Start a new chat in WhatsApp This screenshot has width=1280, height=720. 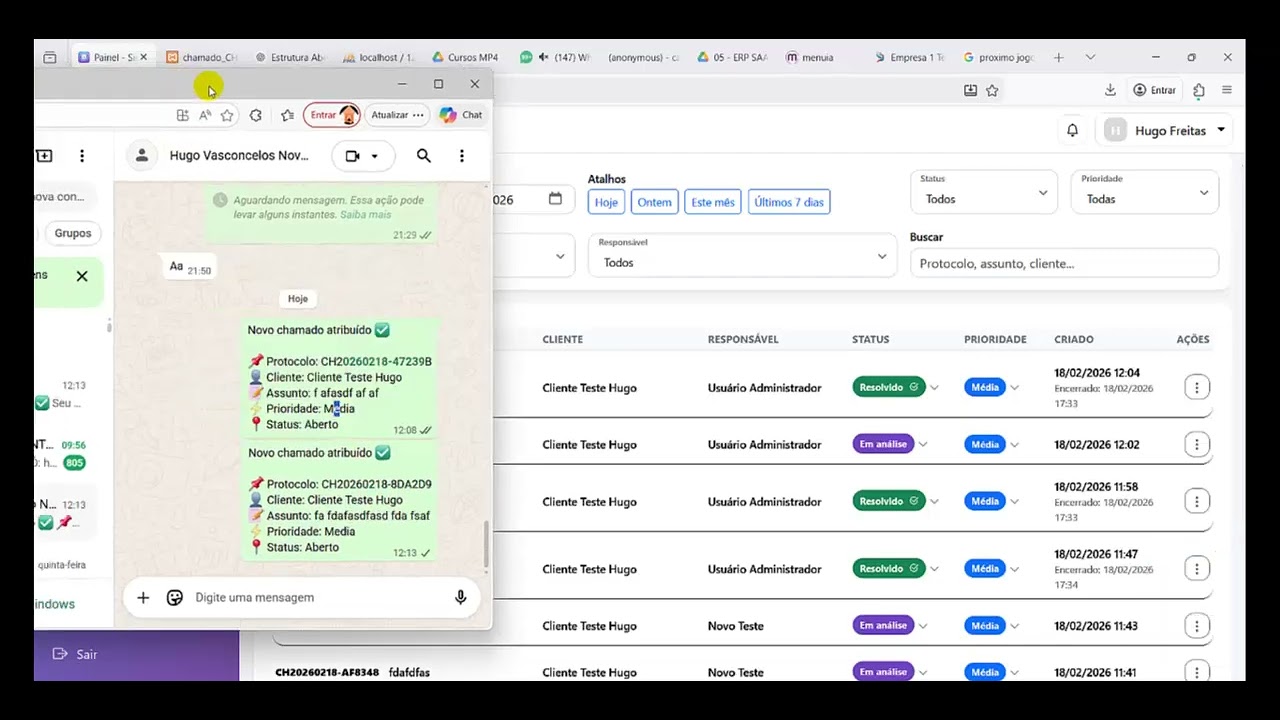44,156
